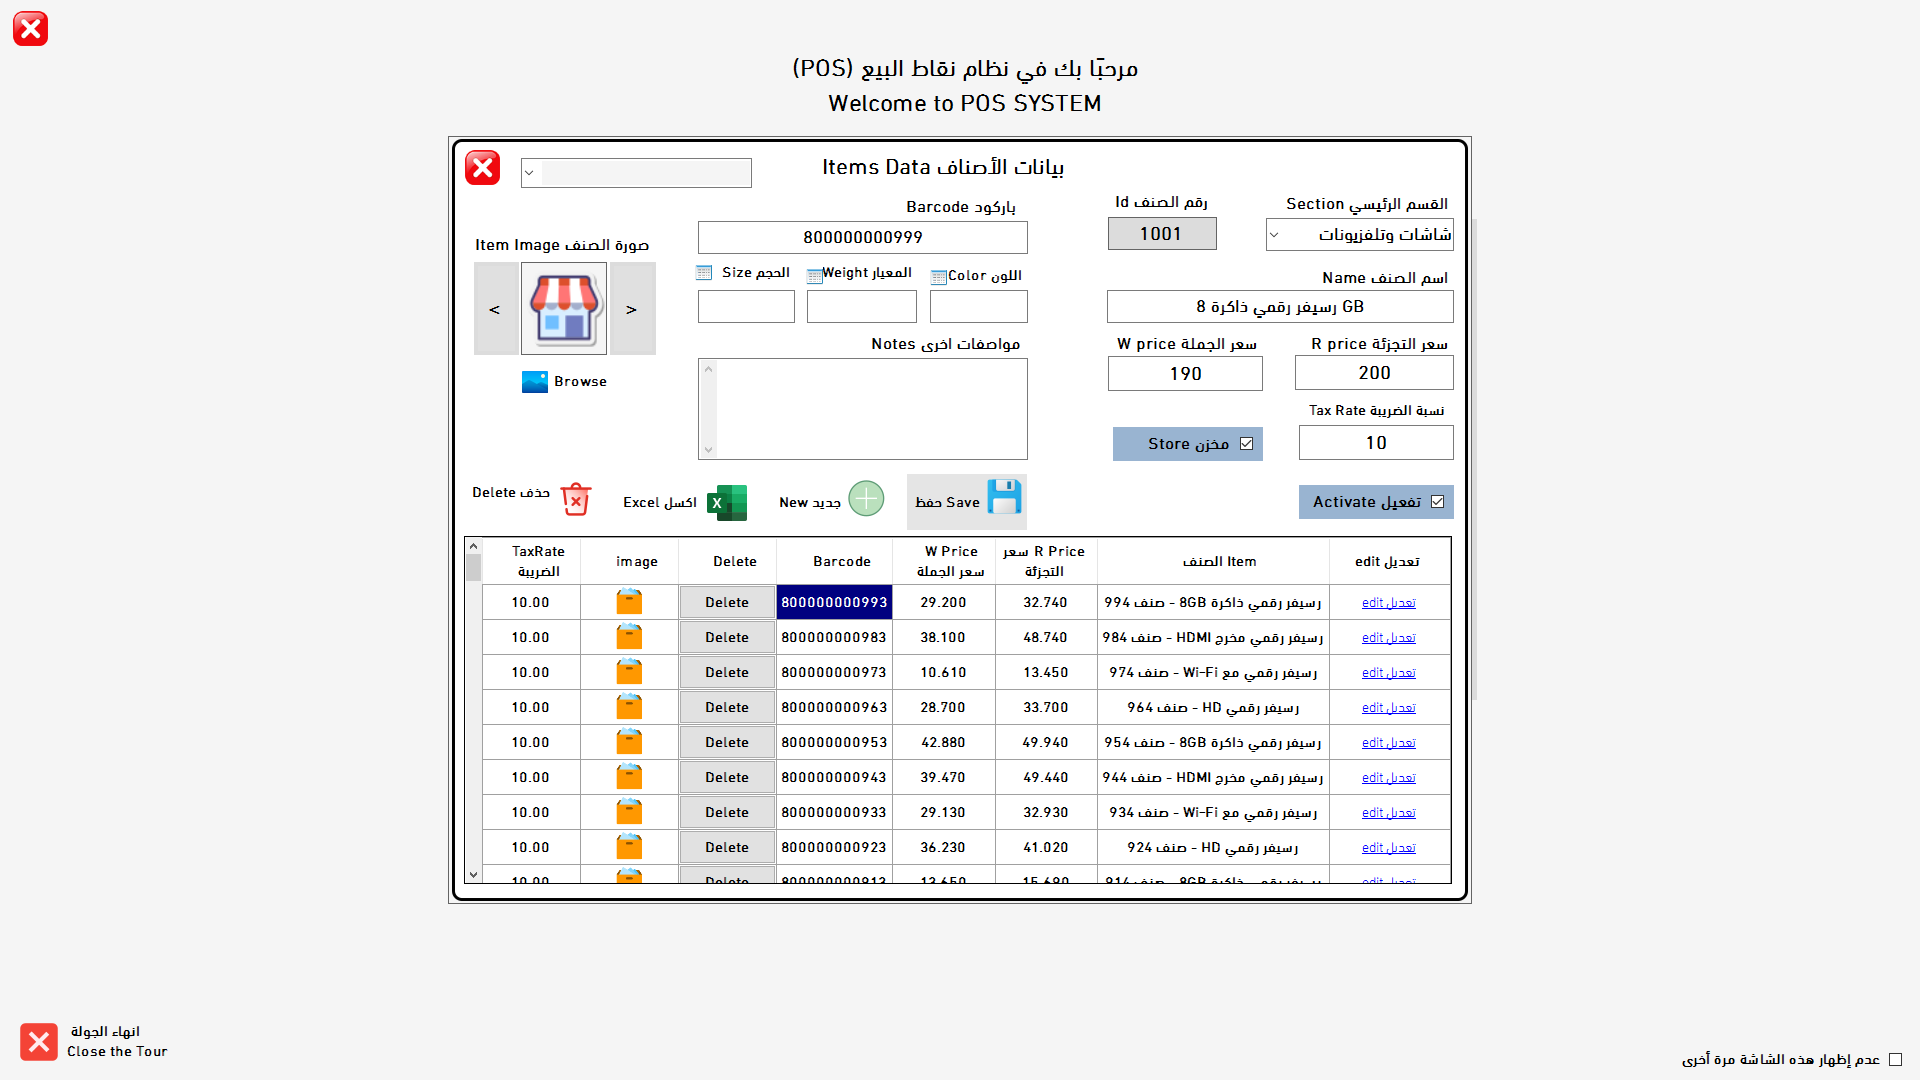Click تعديل edit link for HDMI item 984
This screenshot has height=1080, width=1920.
pyautogui.click(x=1387, y=637)
